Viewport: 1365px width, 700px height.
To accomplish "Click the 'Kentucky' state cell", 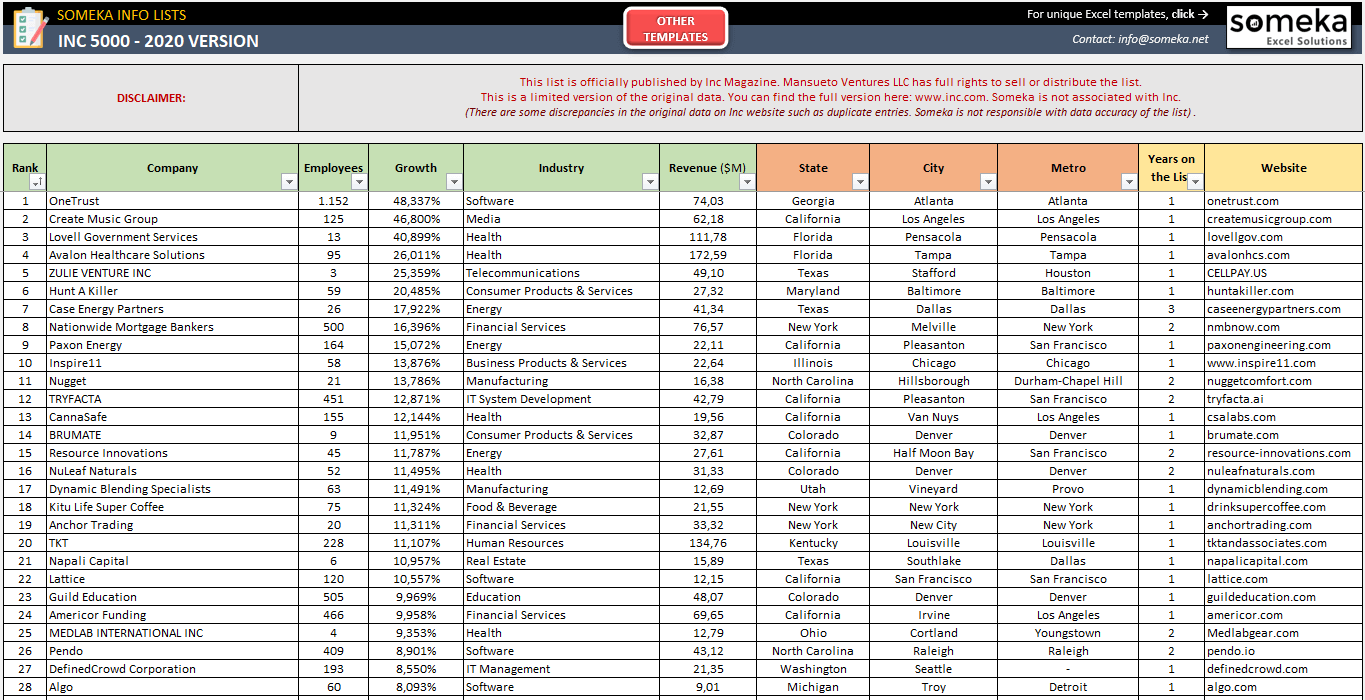I will pos(813,543).
